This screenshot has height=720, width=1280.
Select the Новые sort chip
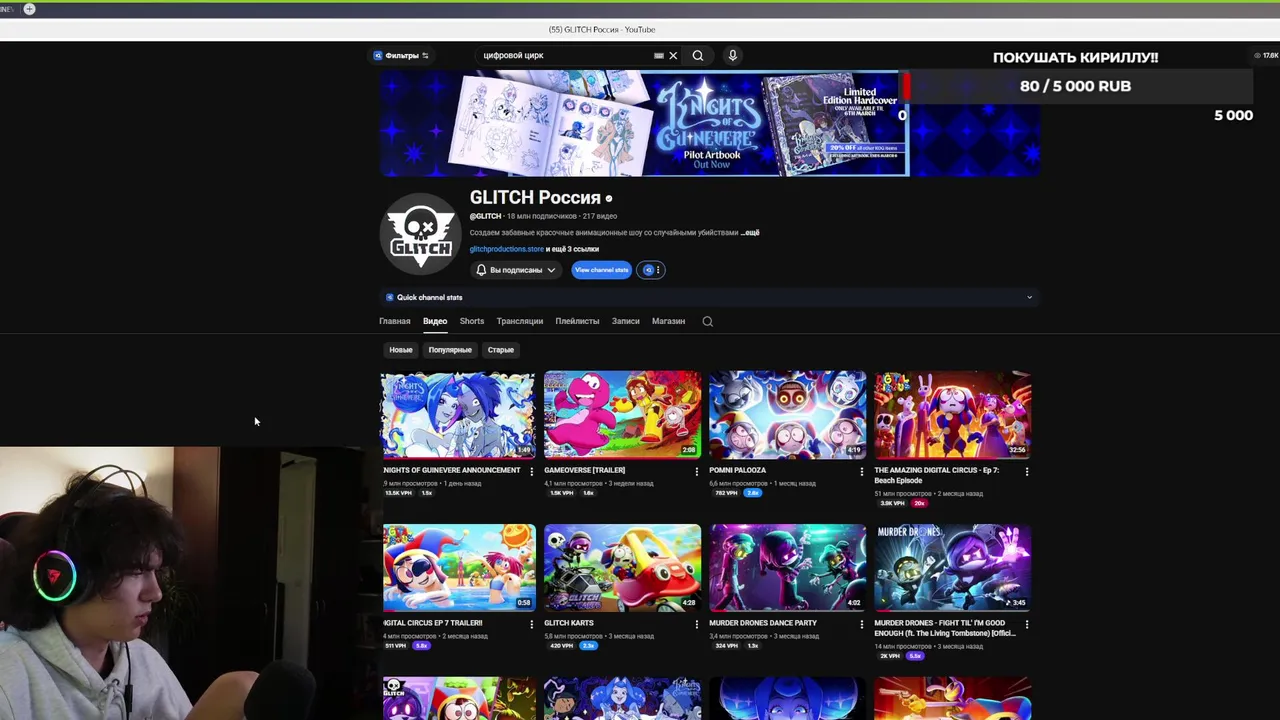[x=401, y=350]
